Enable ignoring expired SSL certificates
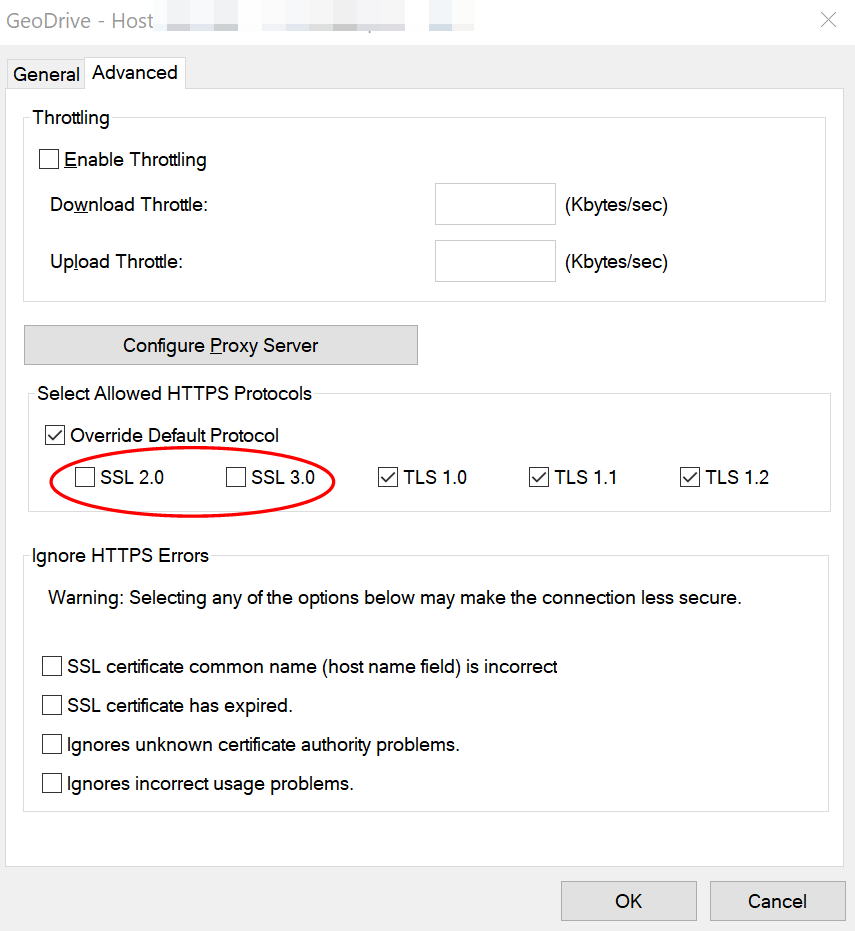 click(52, 705)
